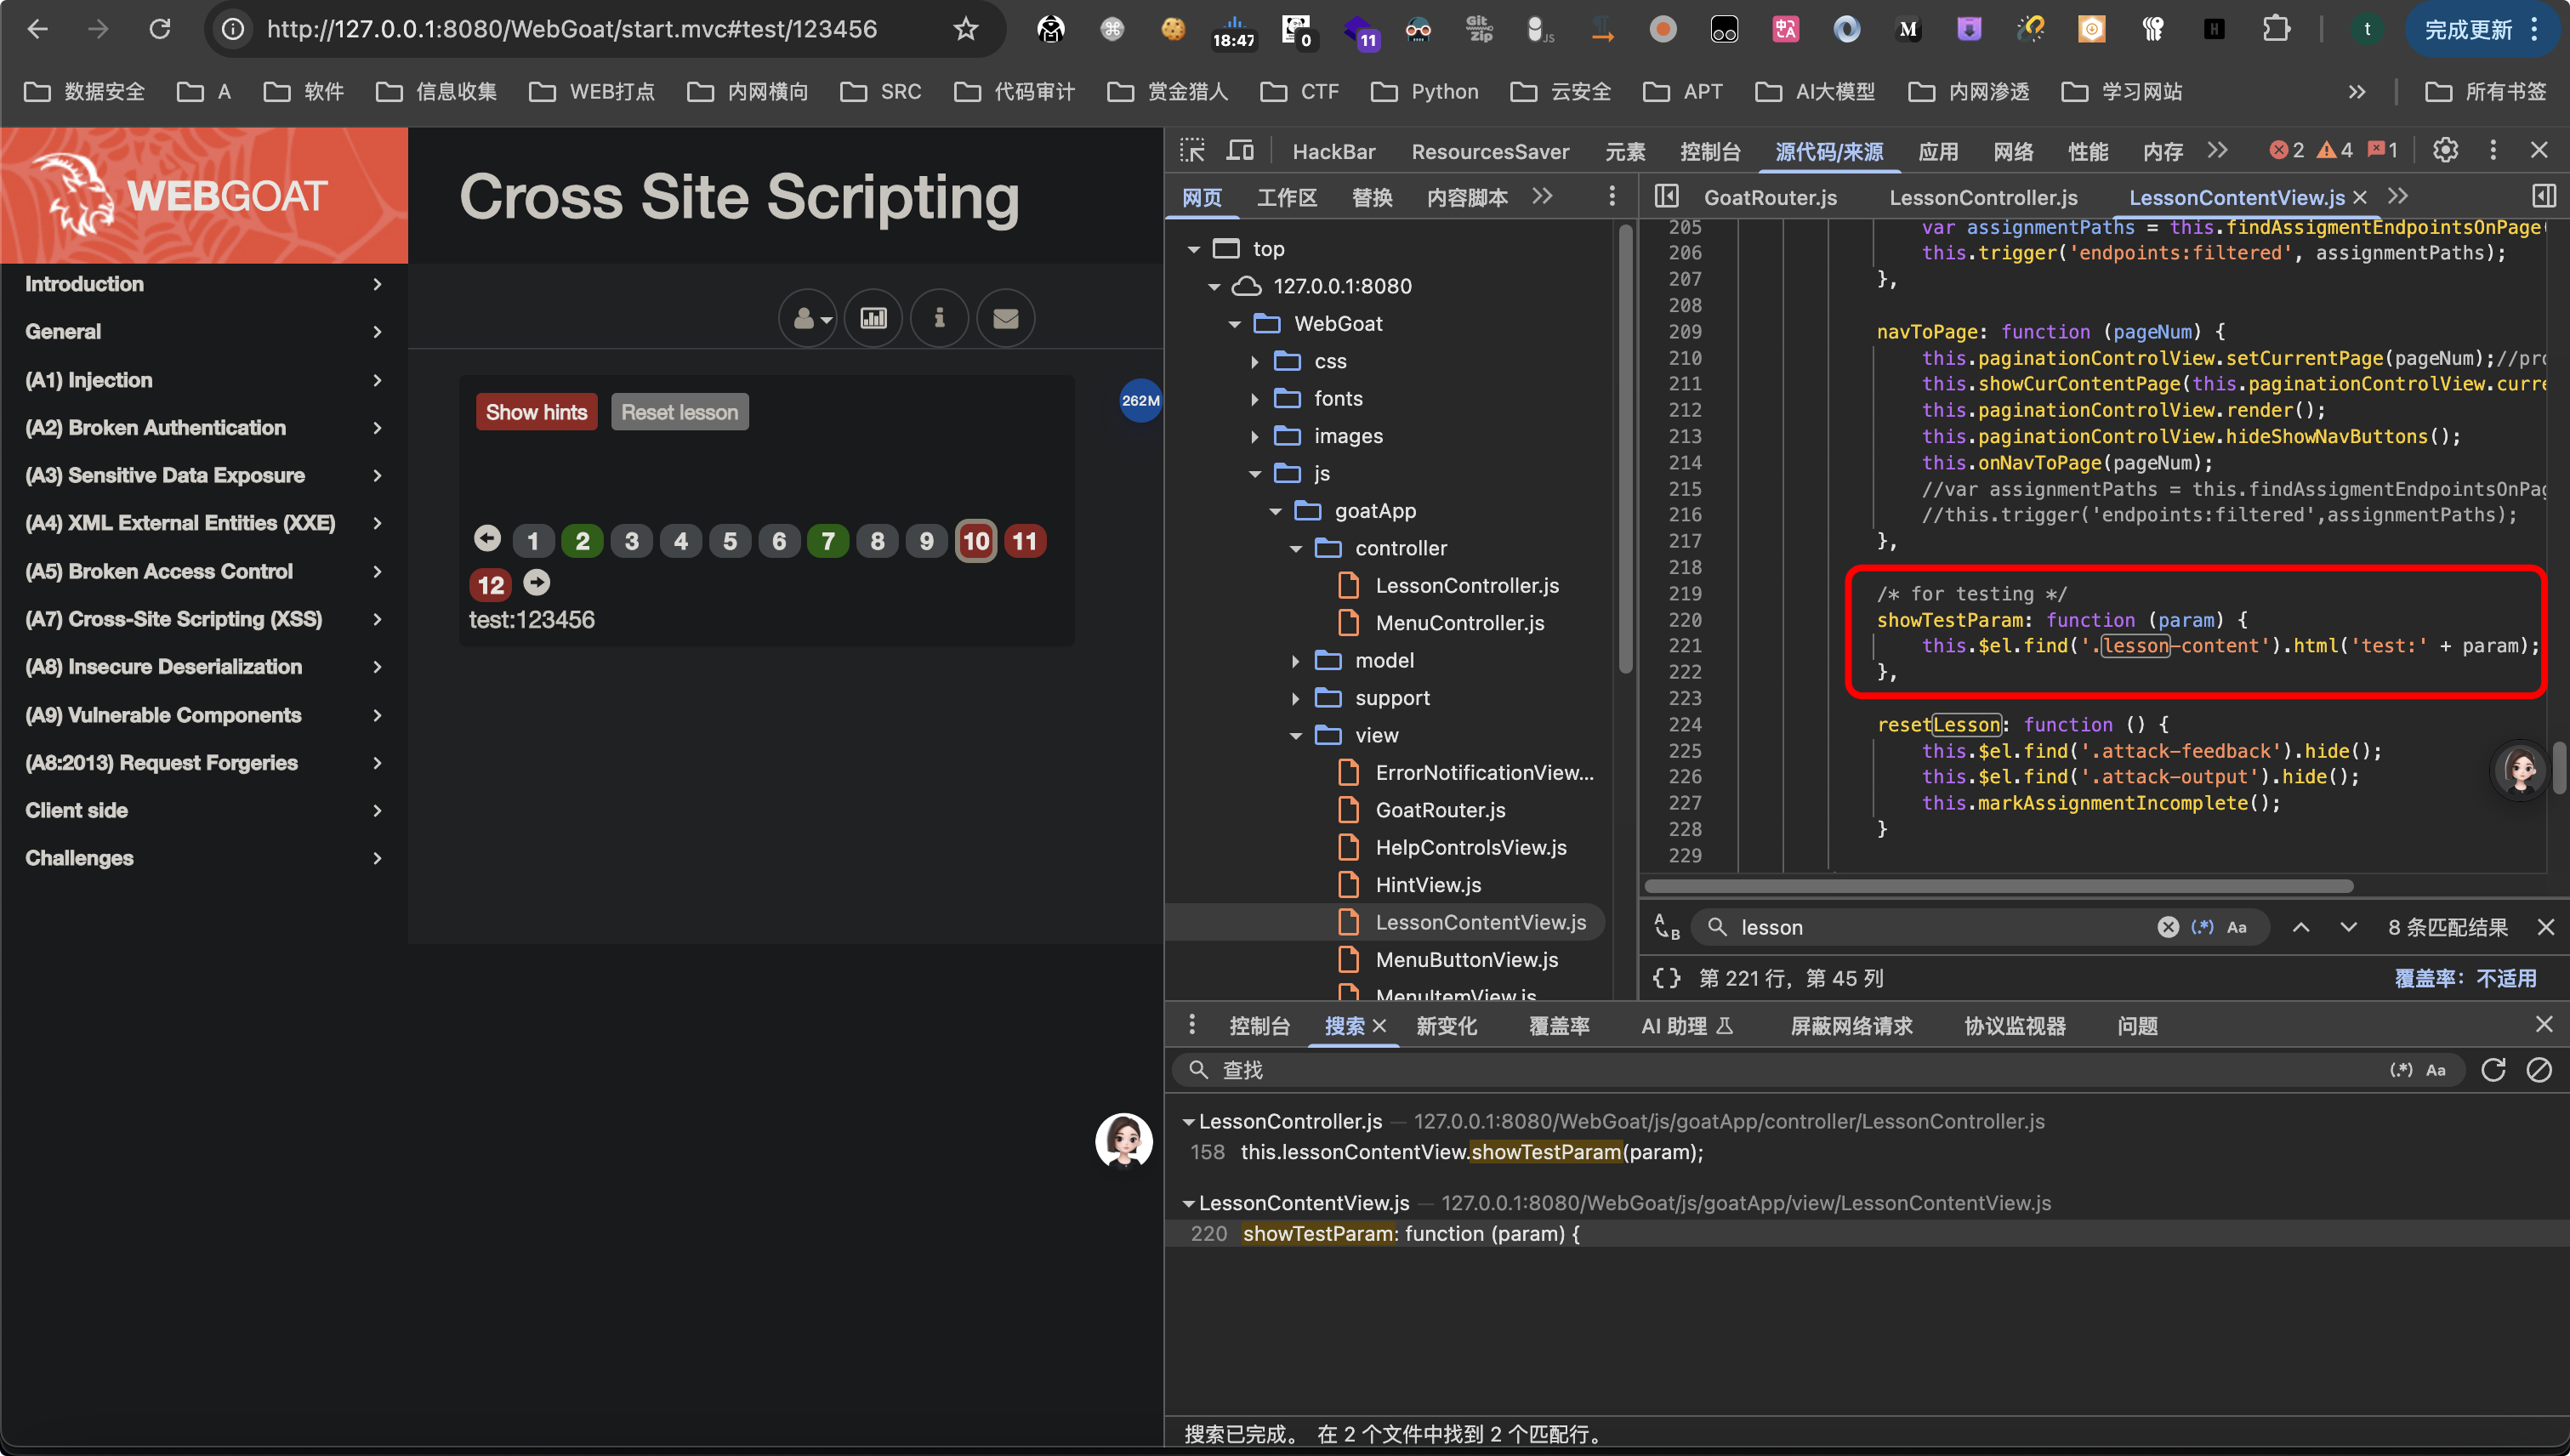Viewport: 2570px width, 1456px height.
Task: Click the WebGoat report card icon
Action: coord(873,318)
